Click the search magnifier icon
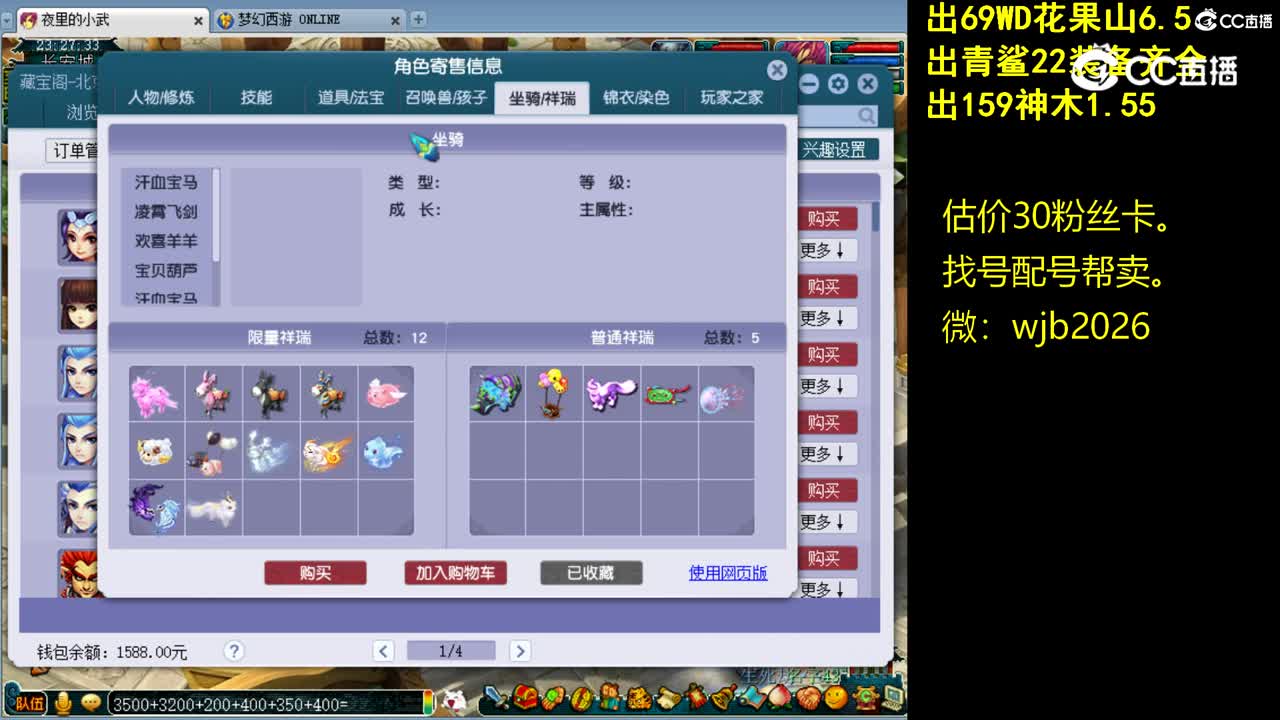This screenshot has height=720, width=1280. pos(865,115)
